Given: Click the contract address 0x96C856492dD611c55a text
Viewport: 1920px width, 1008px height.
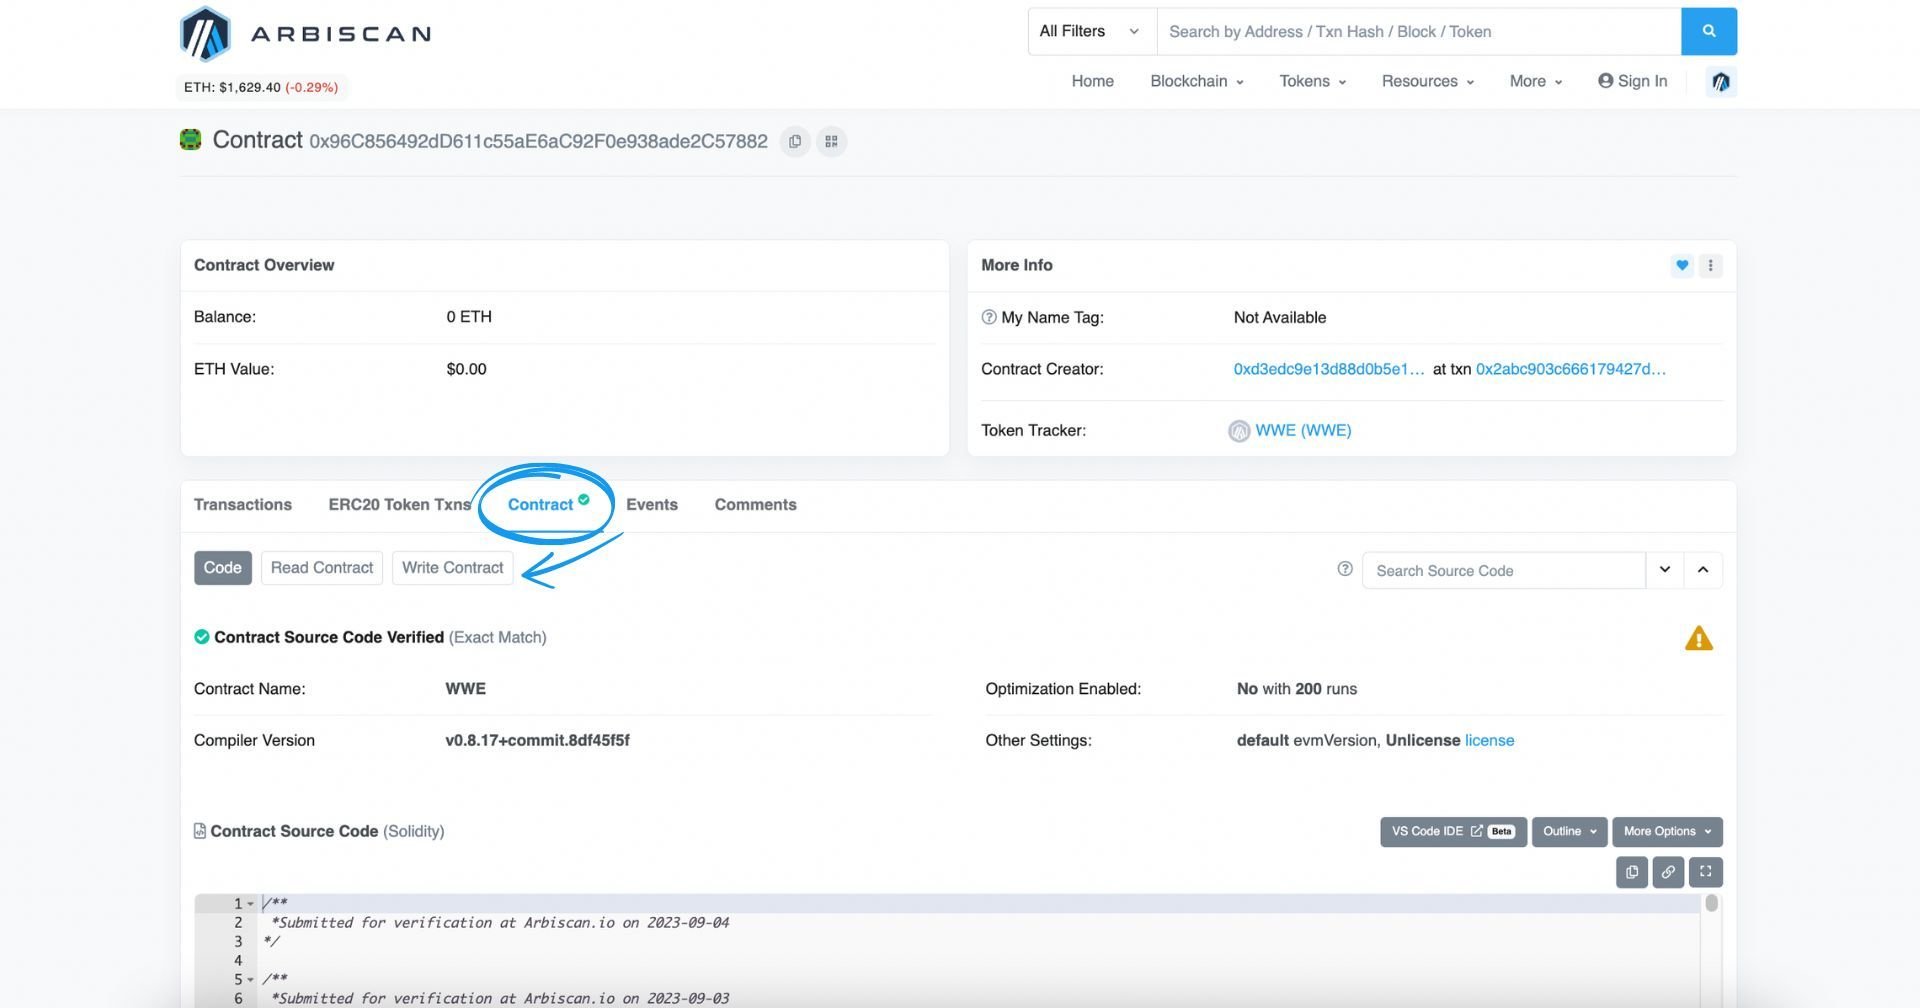Looking at the screenshot, I should click(x=538, y=141).
